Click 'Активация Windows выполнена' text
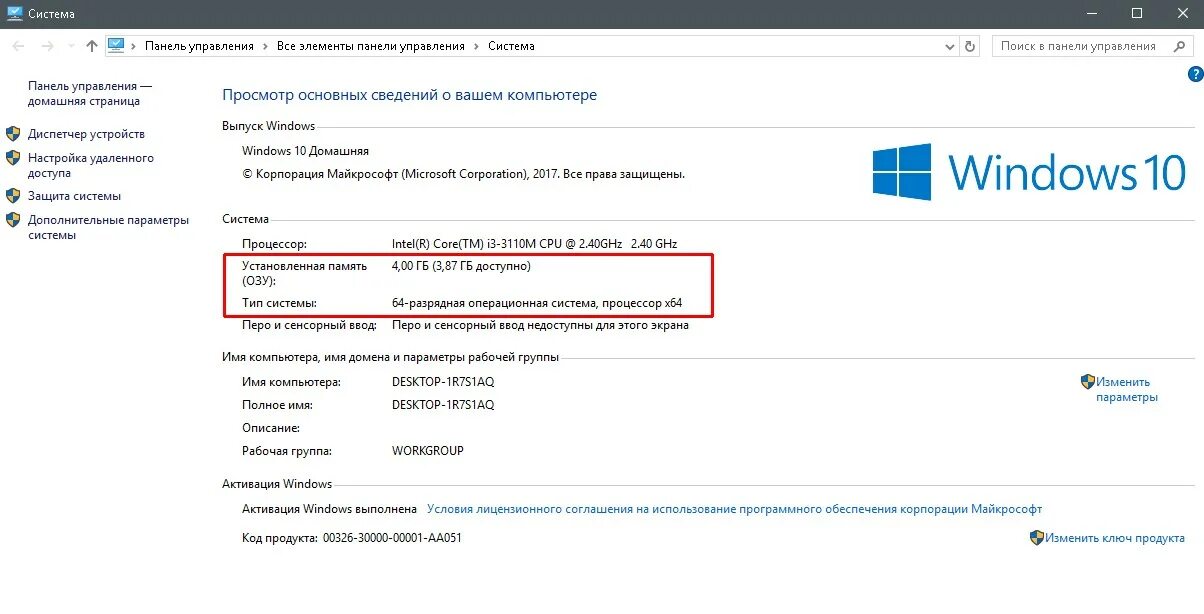The width and height of the screenshot is (1204, 614). coord(329,509)
